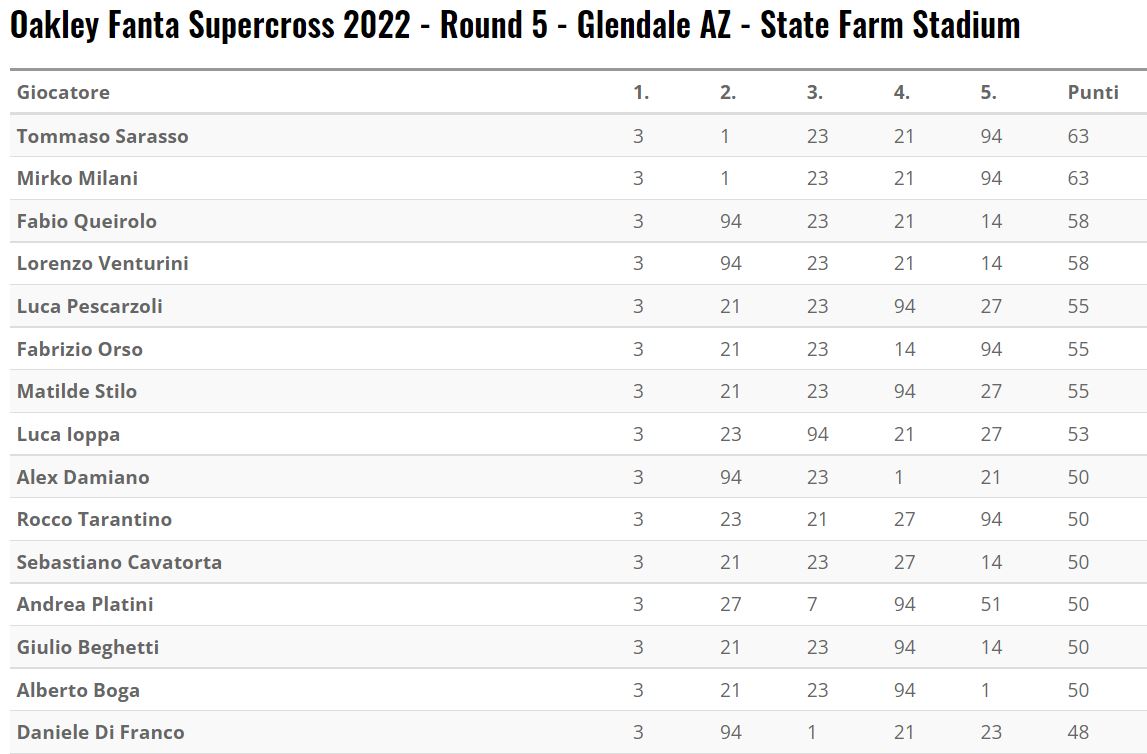Open the Luca Ioppa entry
Image resolution: width=1147 pixels, height=754 pixels.
68,434
